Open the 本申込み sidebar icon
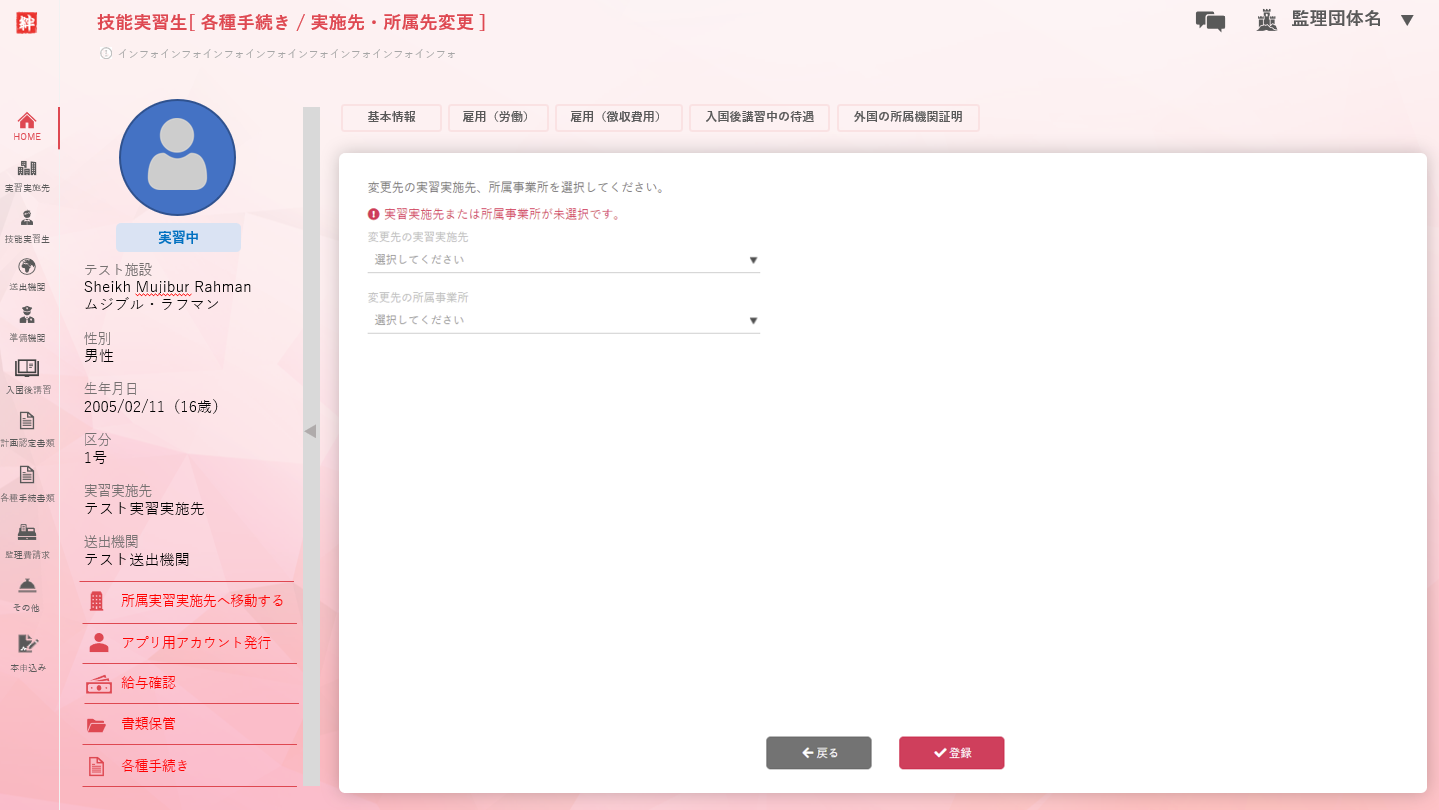1439x810 pixels. (x=27, y=644)
